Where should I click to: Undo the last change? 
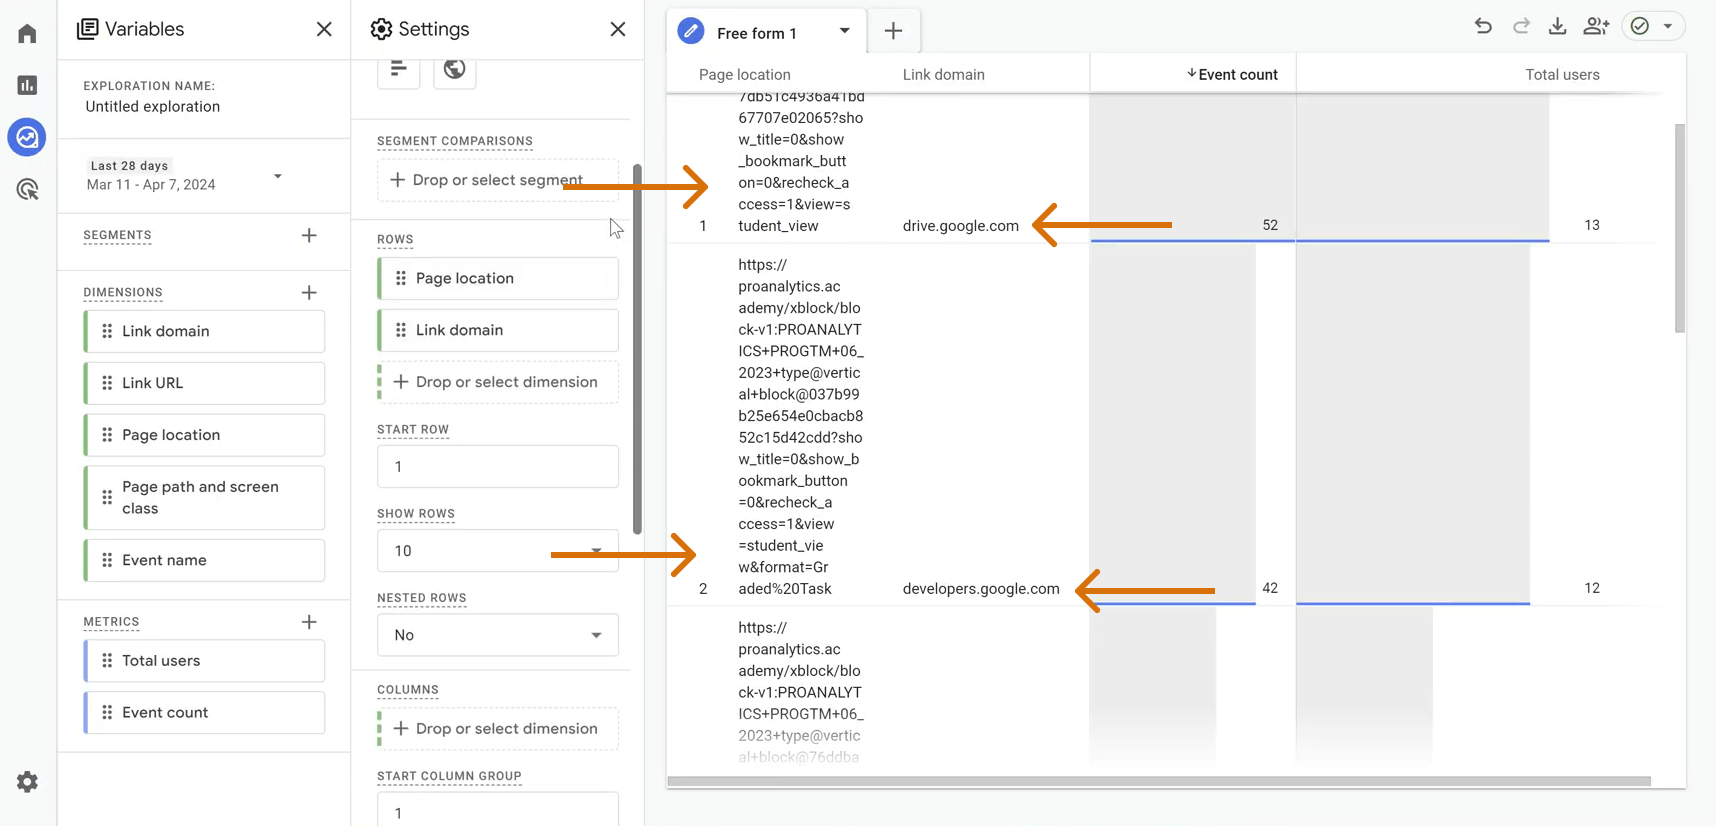(1483, 26)
